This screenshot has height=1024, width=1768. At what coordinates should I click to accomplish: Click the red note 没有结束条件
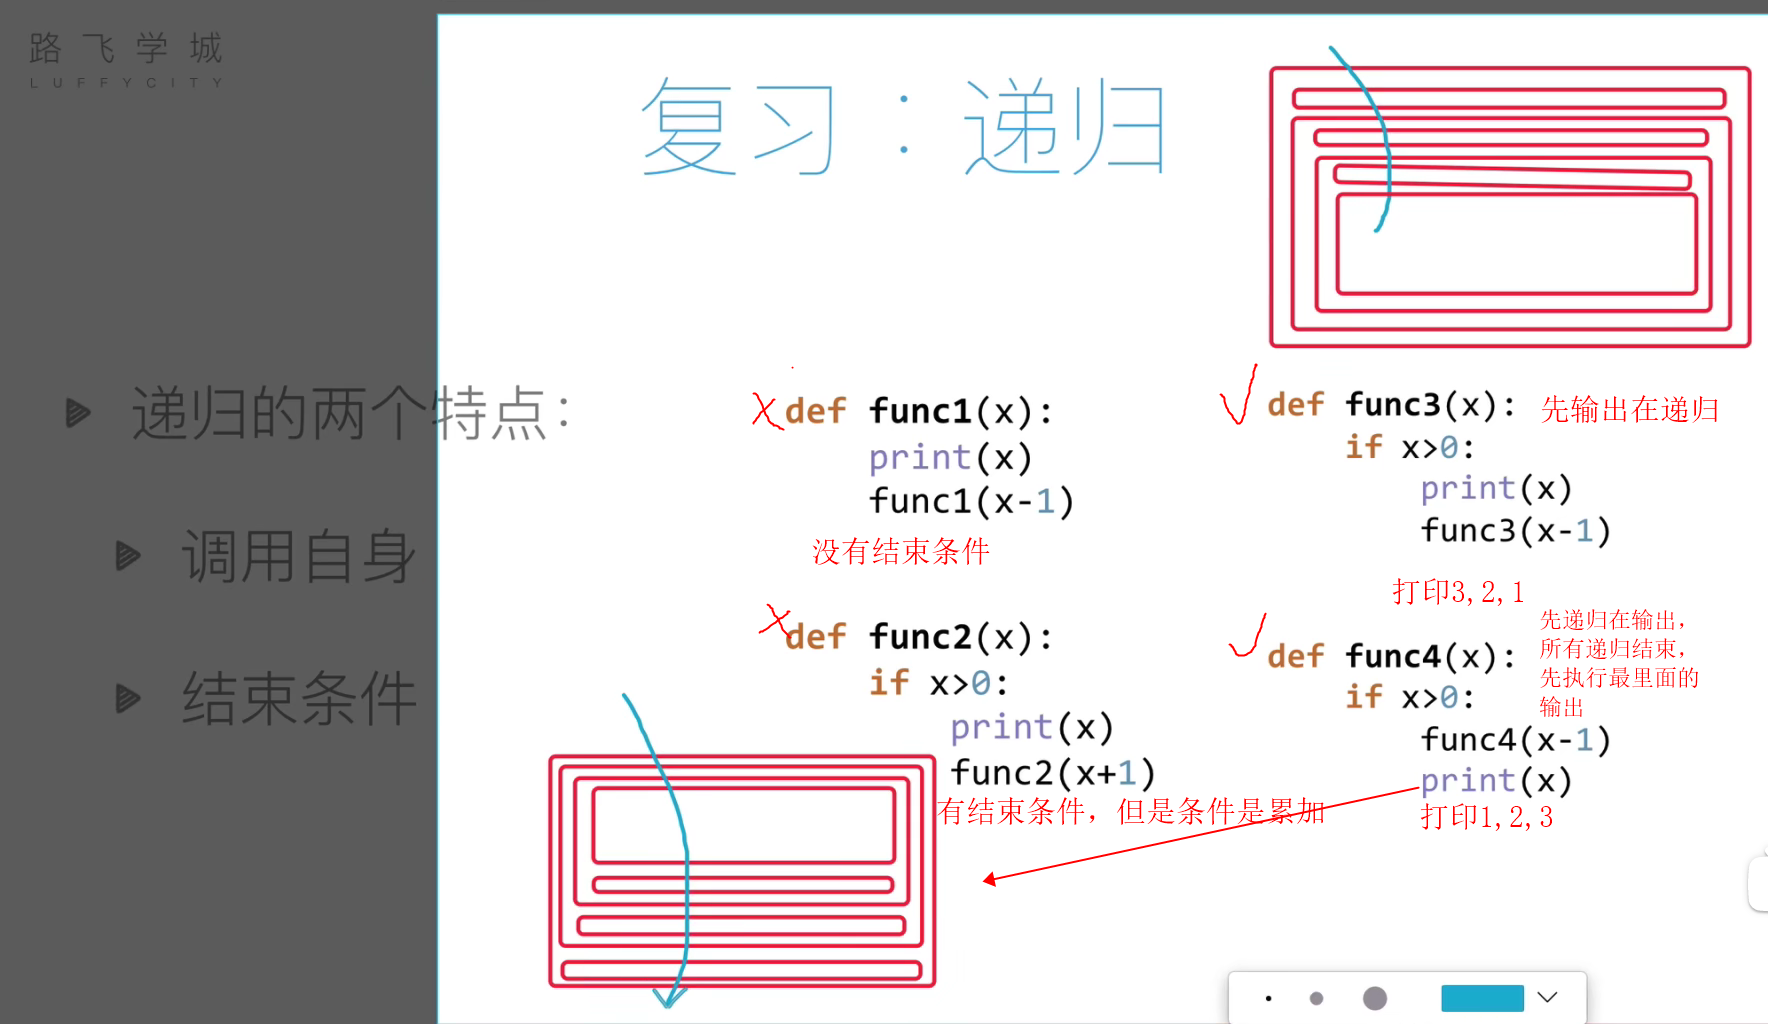pos(901,551)
